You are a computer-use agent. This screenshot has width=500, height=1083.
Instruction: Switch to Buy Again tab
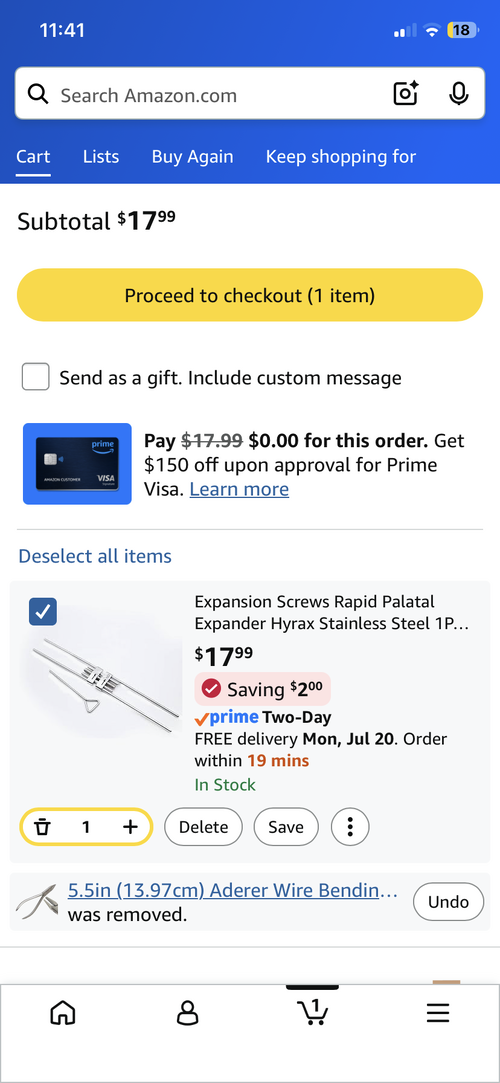point(193,157)
